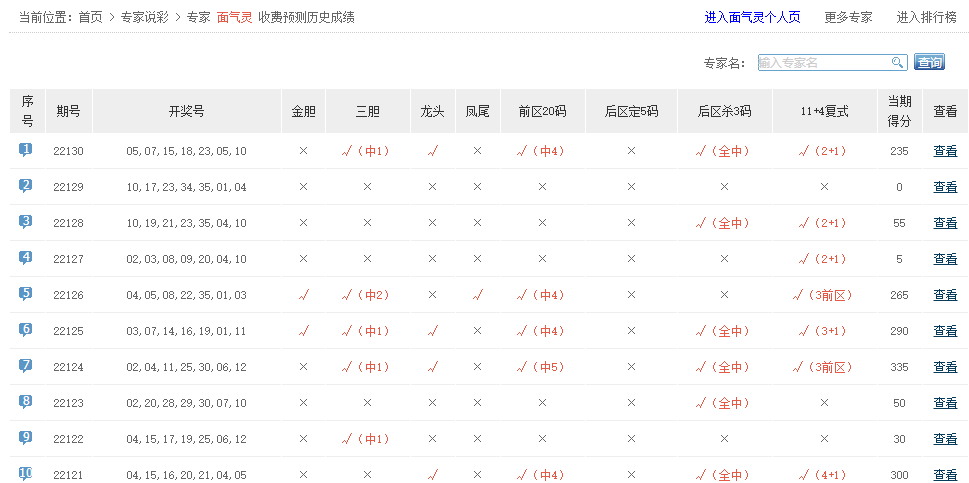969x483 pixels.
Task: Click the rank 3 number badge
Action: click(x=26, y=222)
